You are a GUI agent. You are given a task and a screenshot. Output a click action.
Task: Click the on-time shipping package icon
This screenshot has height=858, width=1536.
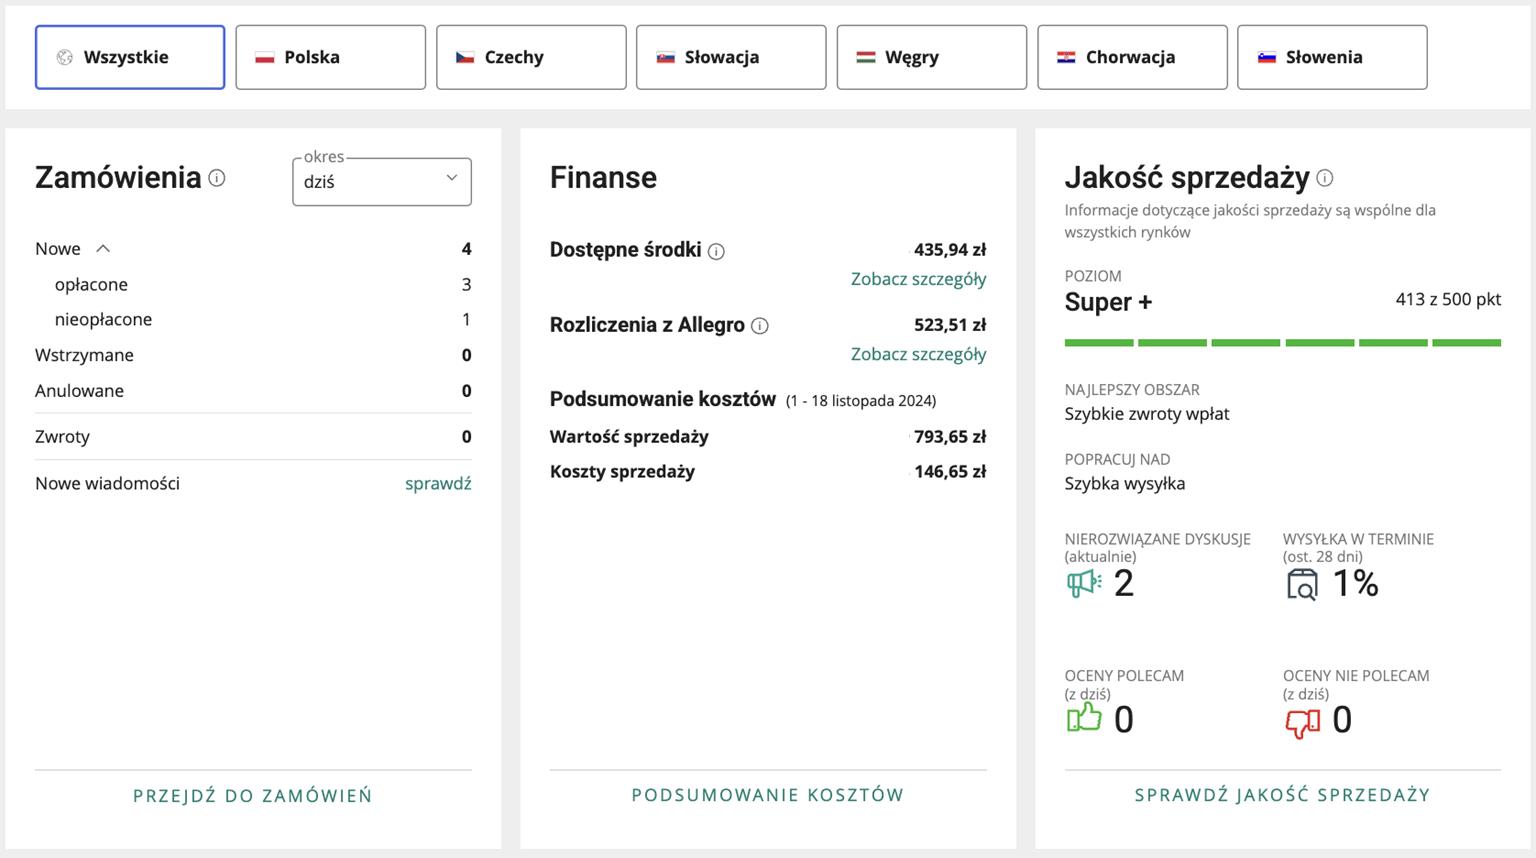(x=1302, y=584)
